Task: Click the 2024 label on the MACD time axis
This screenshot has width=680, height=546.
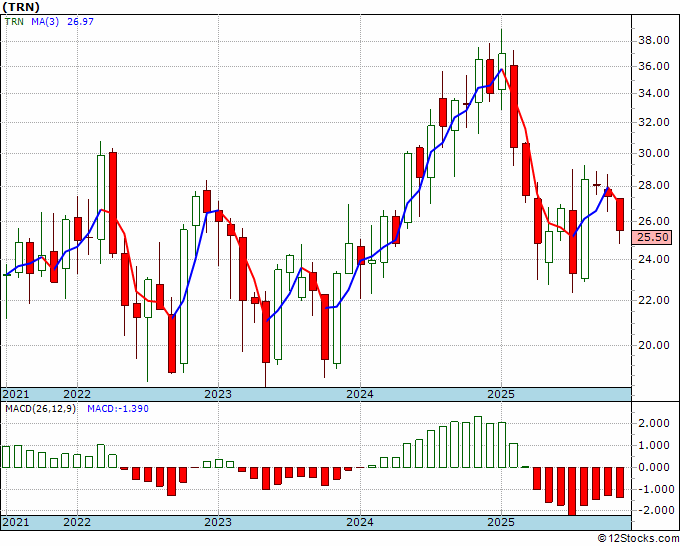Action: [360, 522]
